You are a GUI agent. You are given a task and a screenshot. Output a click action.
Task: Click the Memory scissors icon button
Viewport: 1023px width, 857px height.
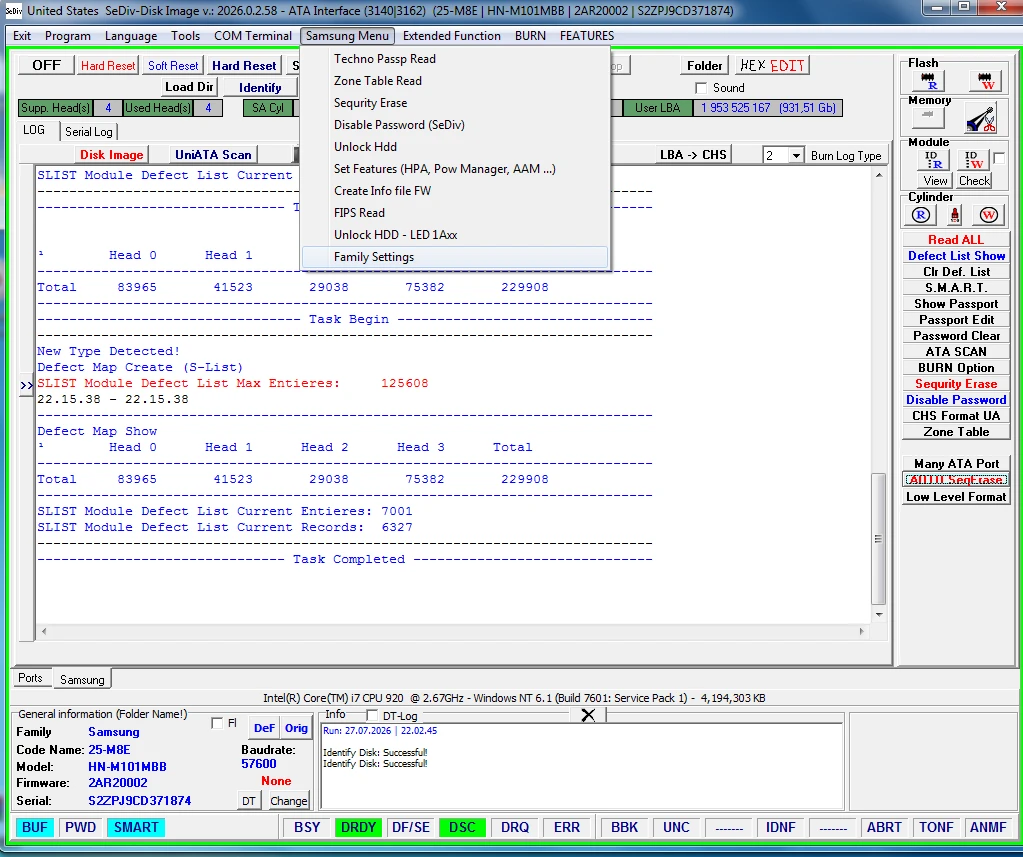pos(981,119)
